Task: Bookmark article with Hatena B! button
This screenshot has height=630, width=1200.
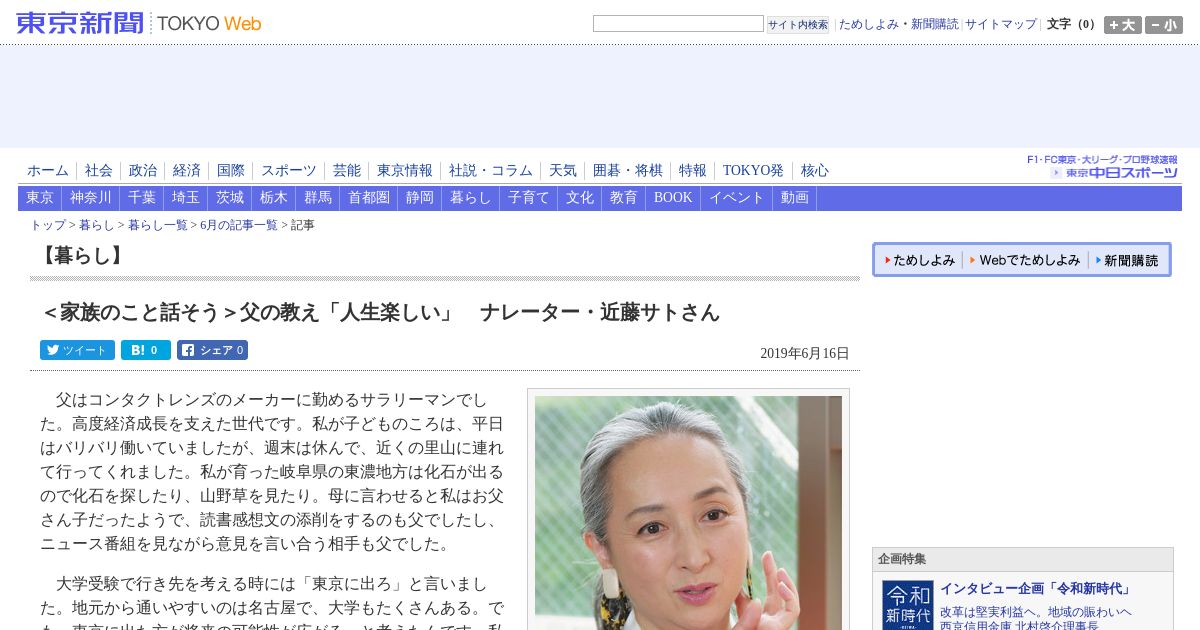Action: point(146,350)
